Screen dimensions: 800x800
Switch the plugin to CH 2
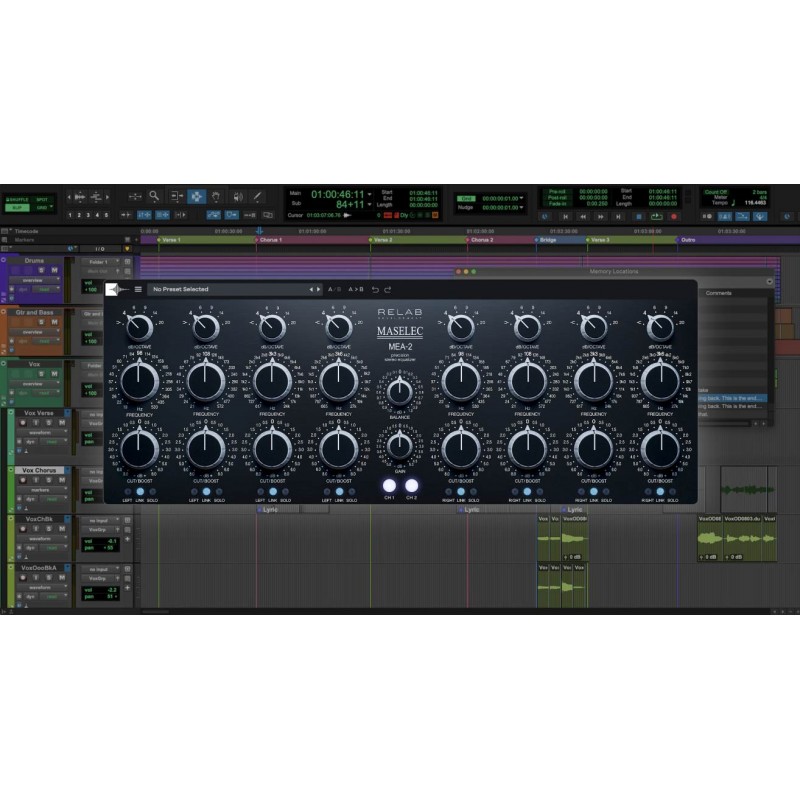(x=412, y=485)
